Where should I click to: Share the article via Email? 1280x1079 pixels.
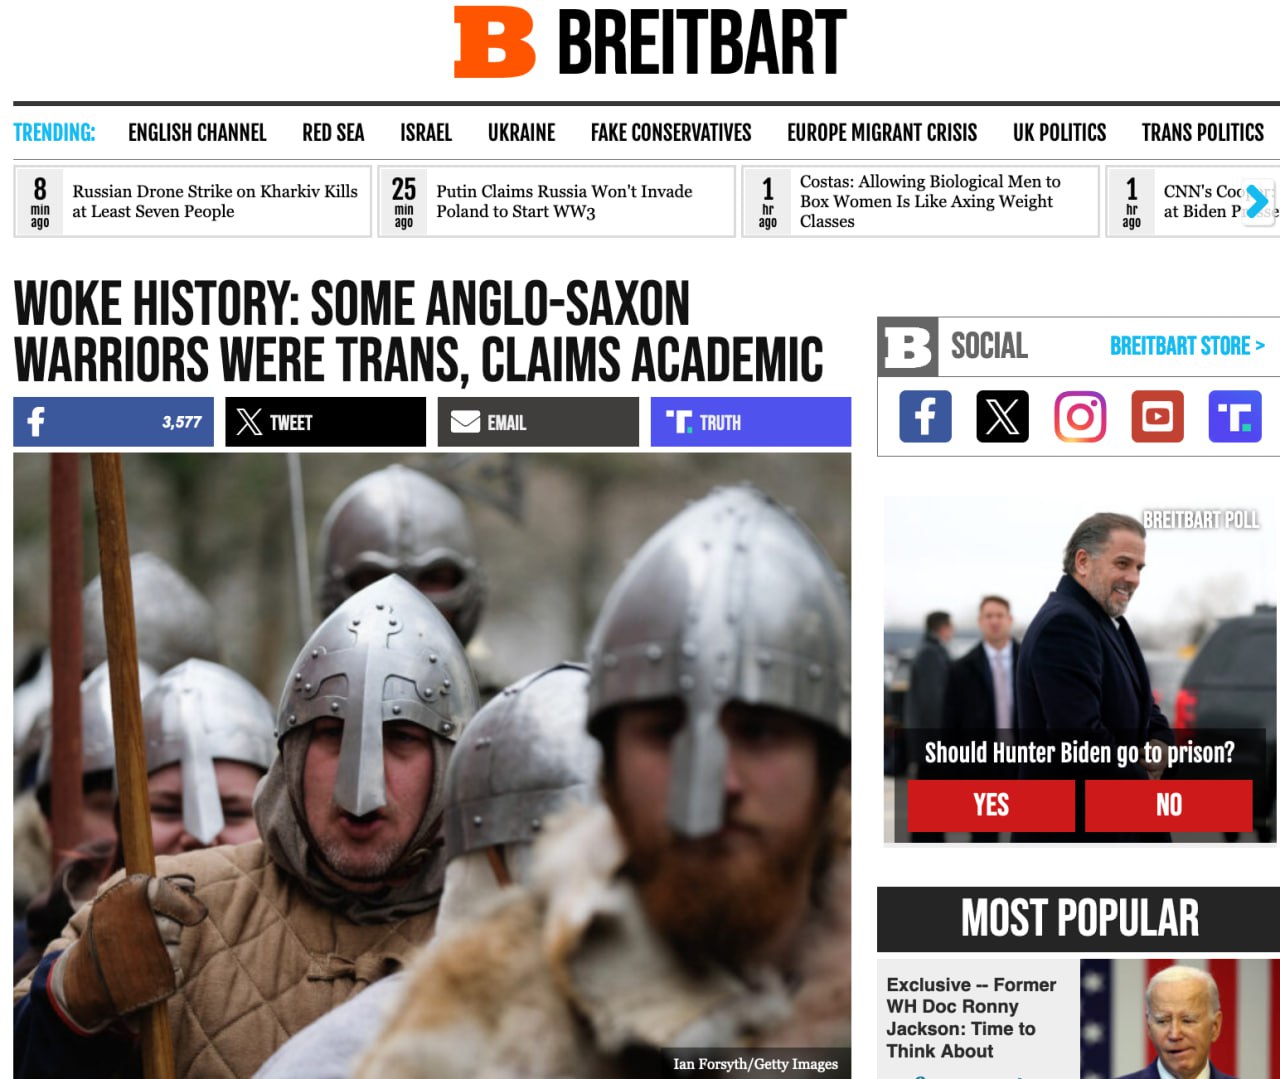click(x=538, y=422)
